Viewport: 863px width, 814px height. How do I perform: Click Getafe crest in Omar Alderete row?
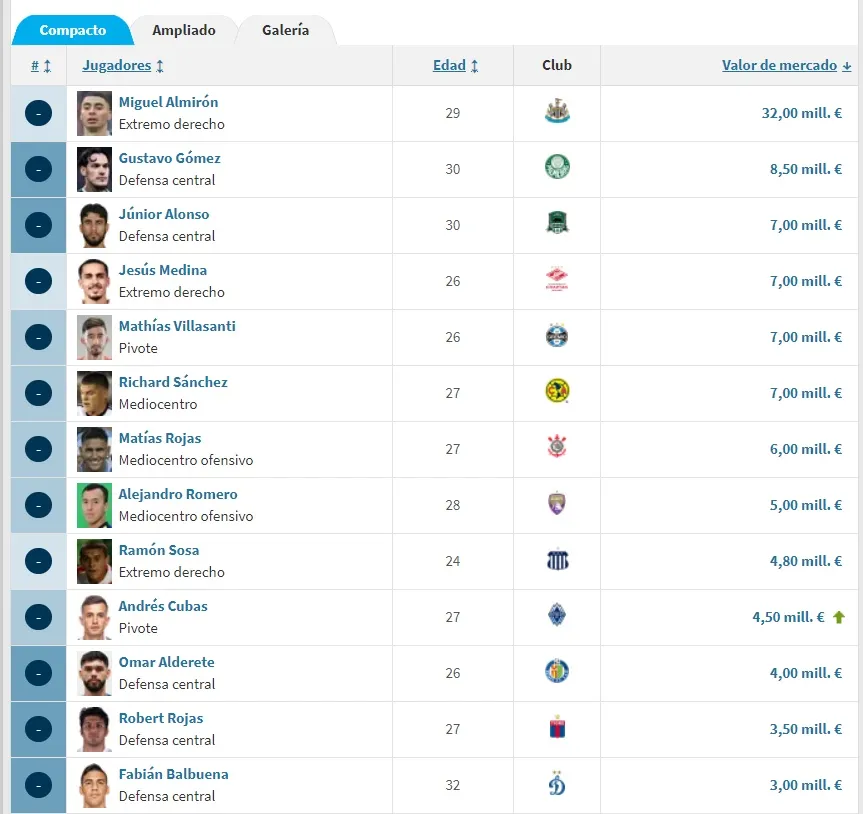click(x=556, y=672)
